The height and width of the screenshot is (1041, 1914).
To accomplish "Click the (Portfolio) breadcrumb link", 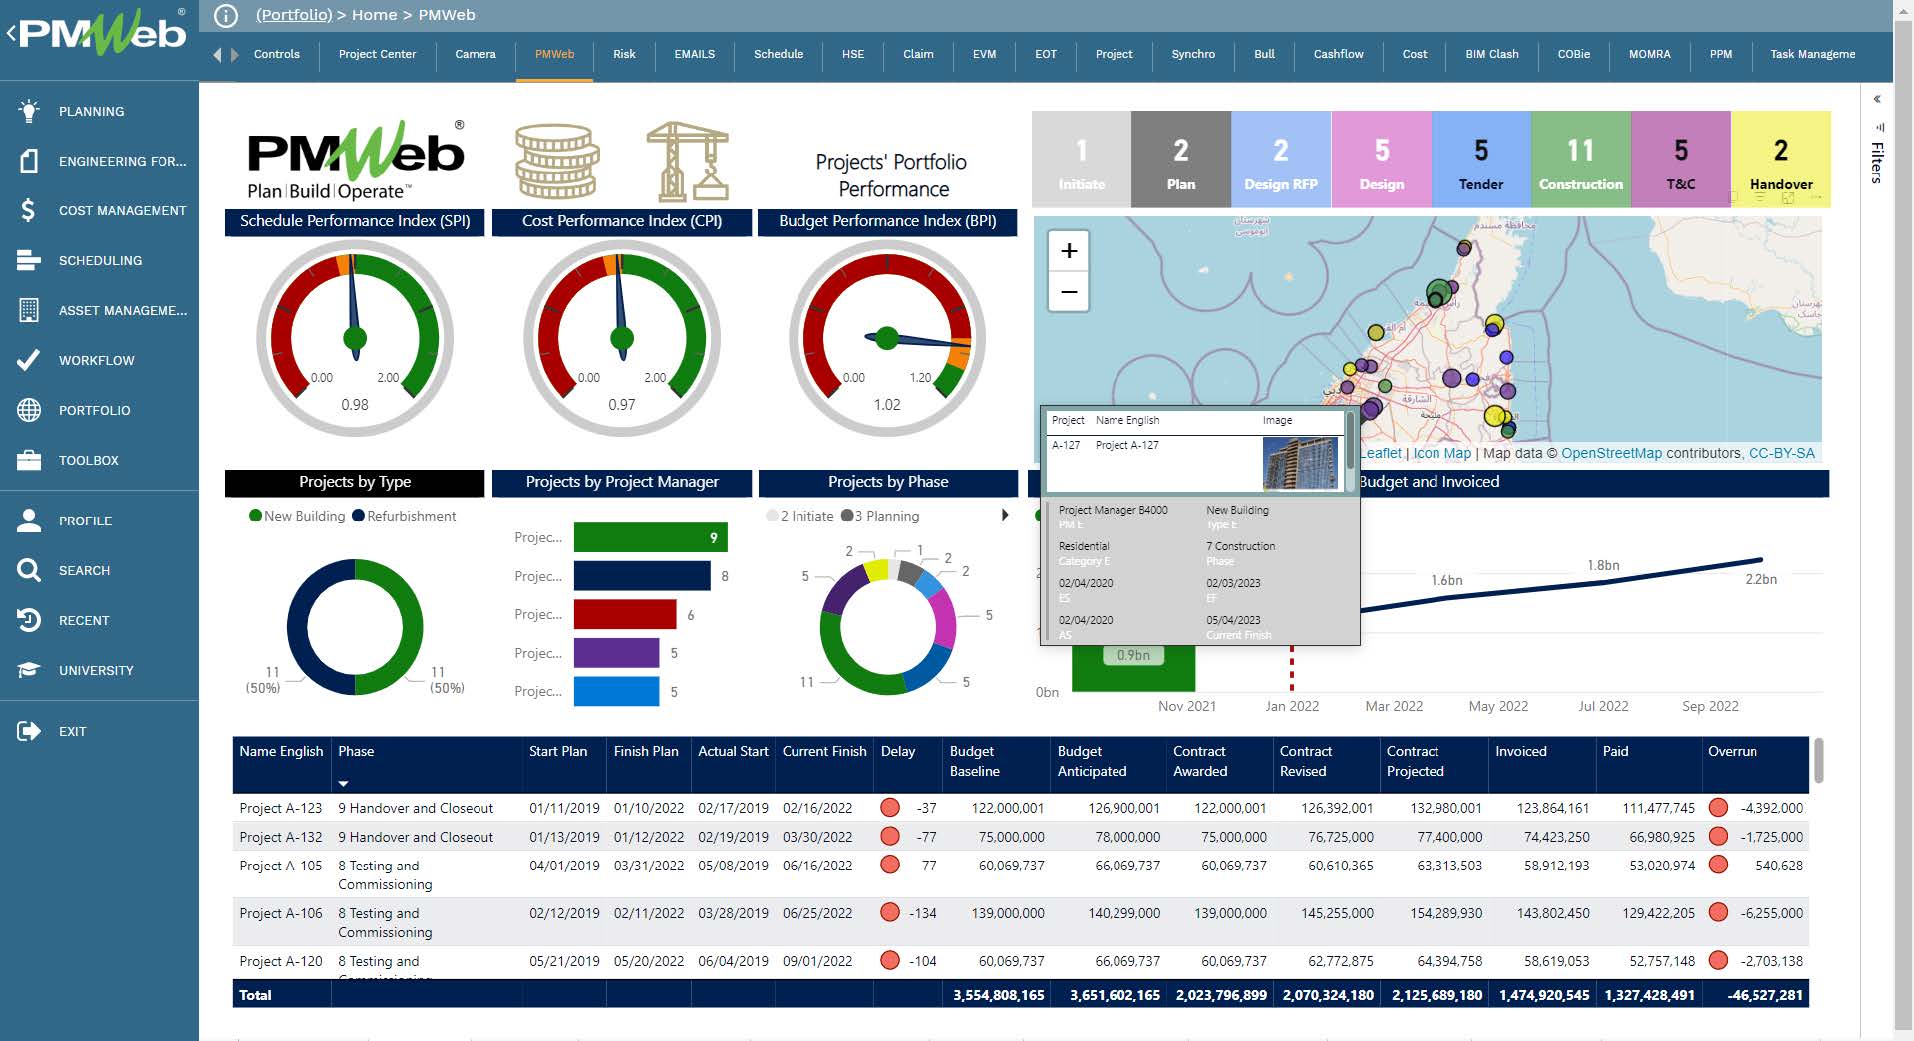I will click(x=293, y=15).
